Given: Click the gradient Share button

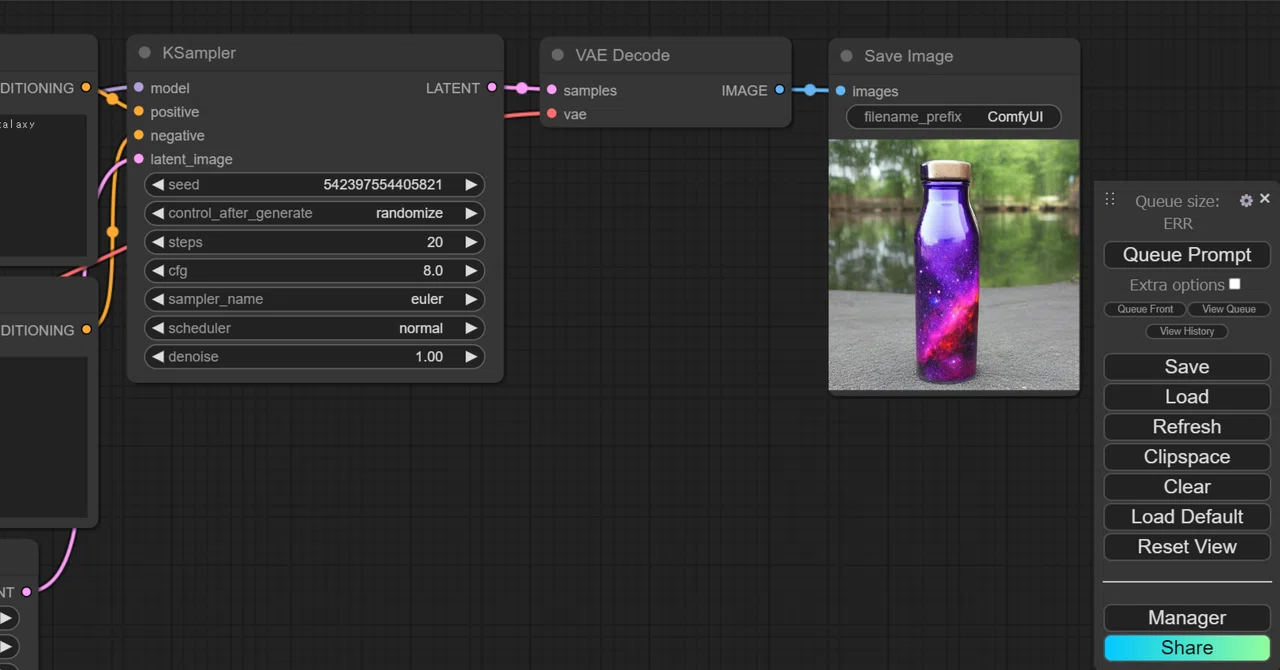Looking at the screenshot, I should coord(1187,648).
